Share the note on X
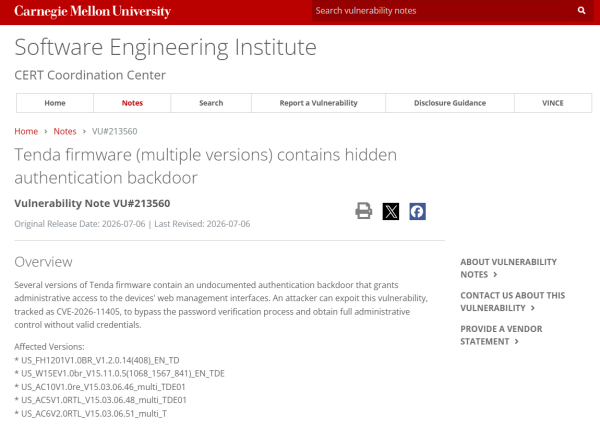Viewport: 600px width, 424px height. tap(391, 211)
